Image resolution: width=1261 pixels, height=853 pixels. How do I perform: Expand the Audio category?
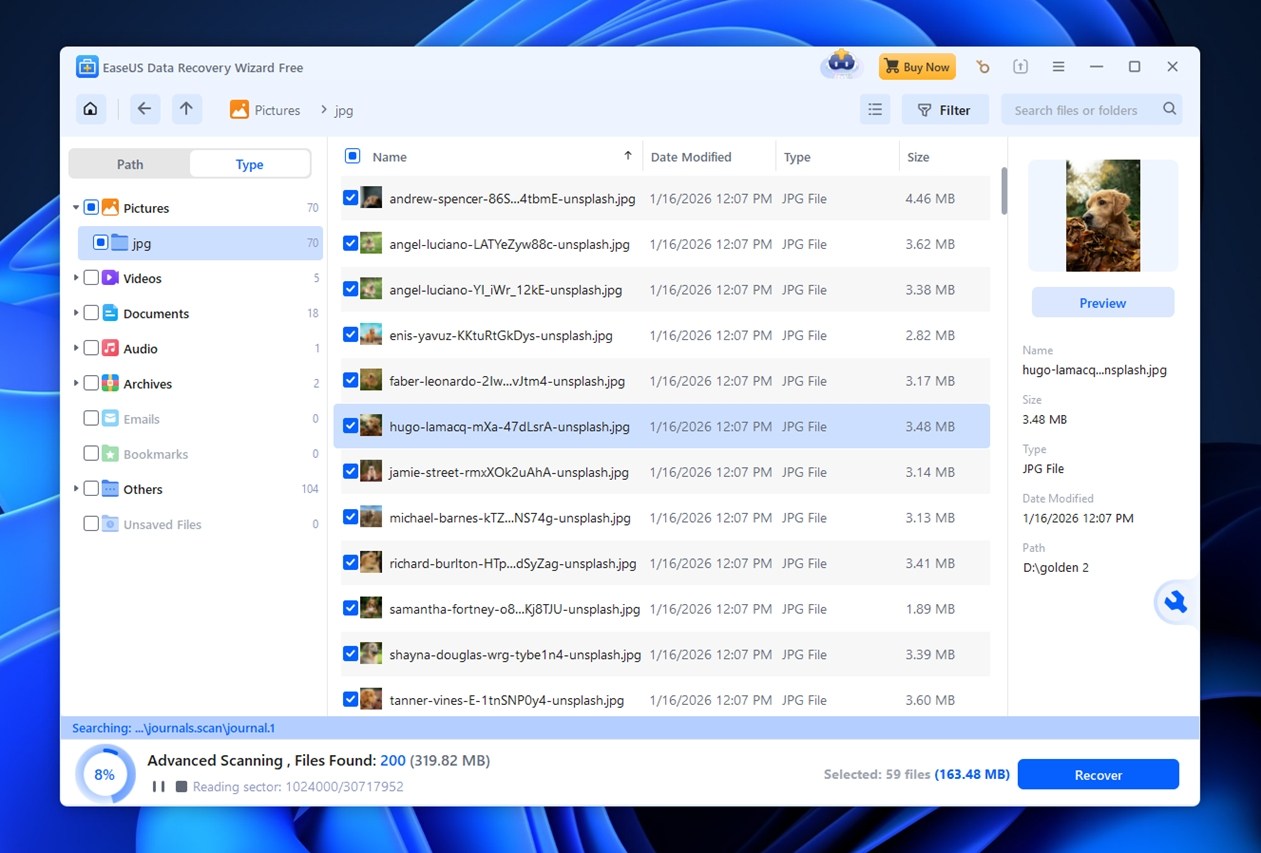coord(75,348)
